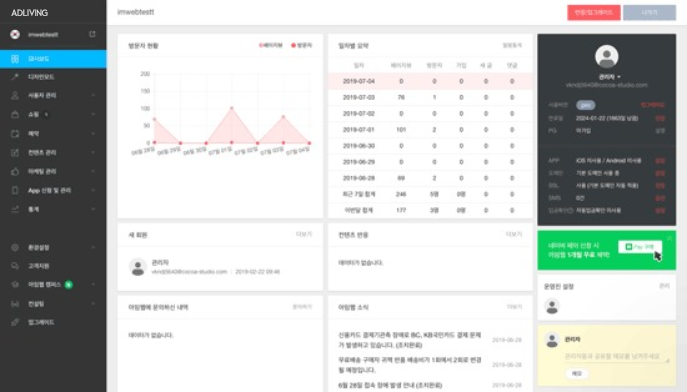Image resolution: width=687 pixels, height=392 pixels.
Task: Open 고객지원 chat bubble icon
Action: point(15,266)
